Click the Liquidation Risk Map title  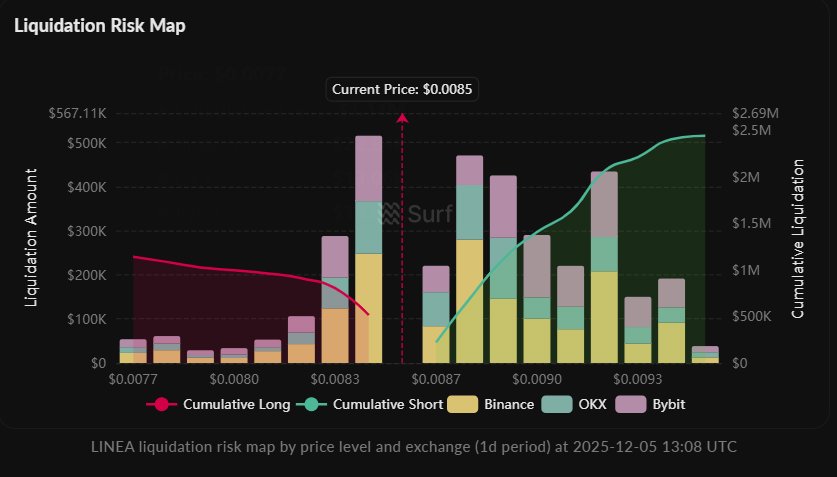(99, 25)
